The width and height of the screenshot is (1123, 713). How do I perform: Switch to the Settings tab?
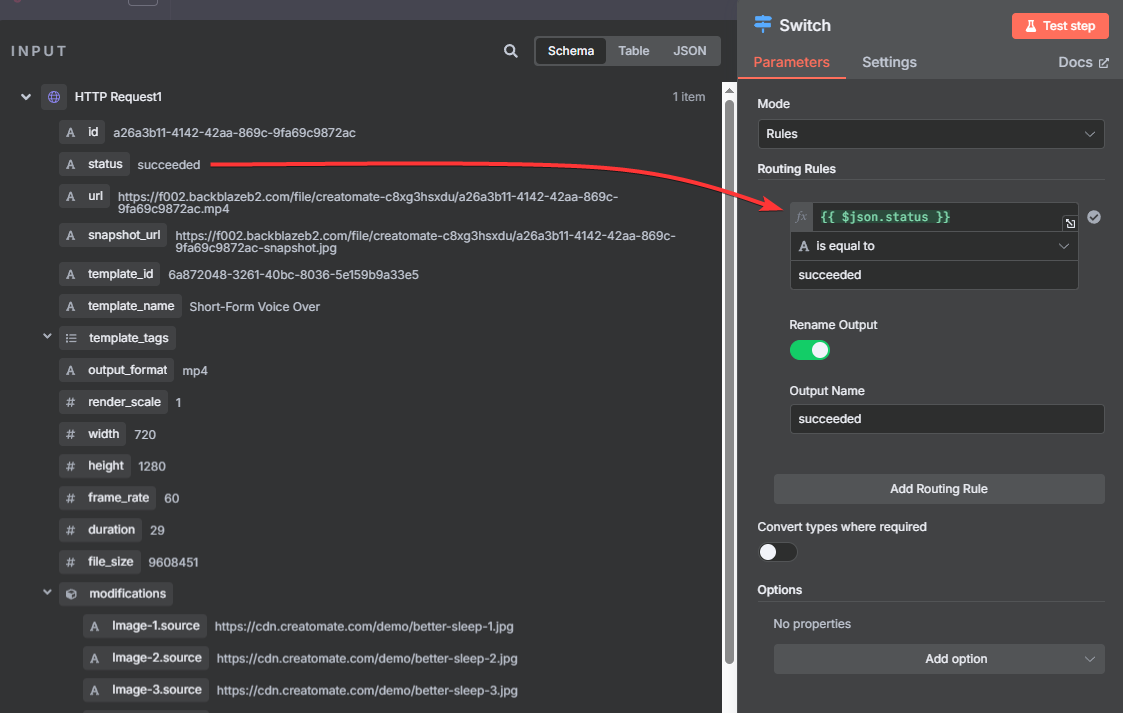point(889,62)
